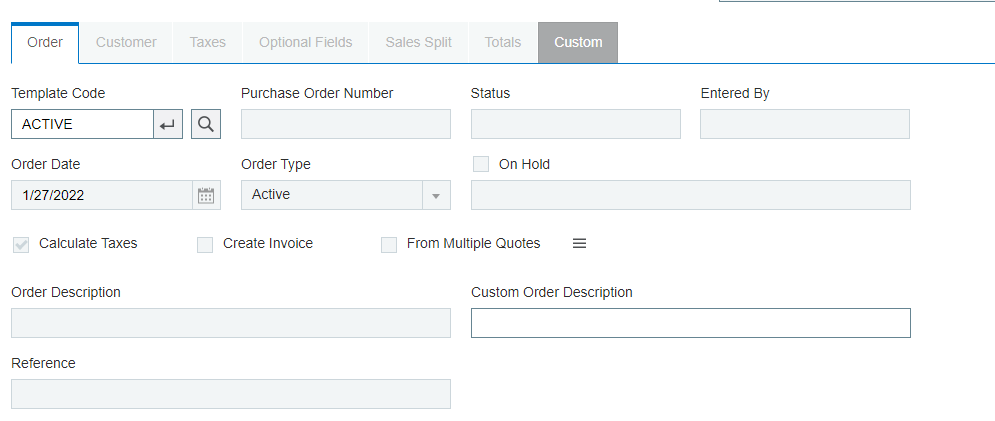Check the From Multiple Quotes box
The height and width of the screenshot is (421, 995).
point(389,244)
